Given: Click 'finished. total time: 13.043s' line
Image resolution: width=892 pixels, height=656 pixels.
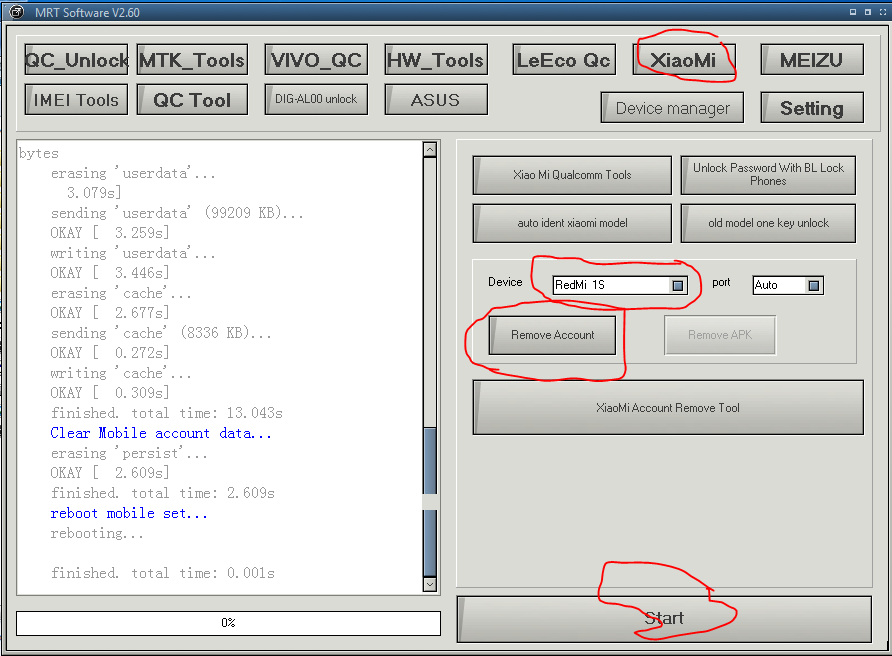Looking at the screenshot, I should [x=167, y=413].
